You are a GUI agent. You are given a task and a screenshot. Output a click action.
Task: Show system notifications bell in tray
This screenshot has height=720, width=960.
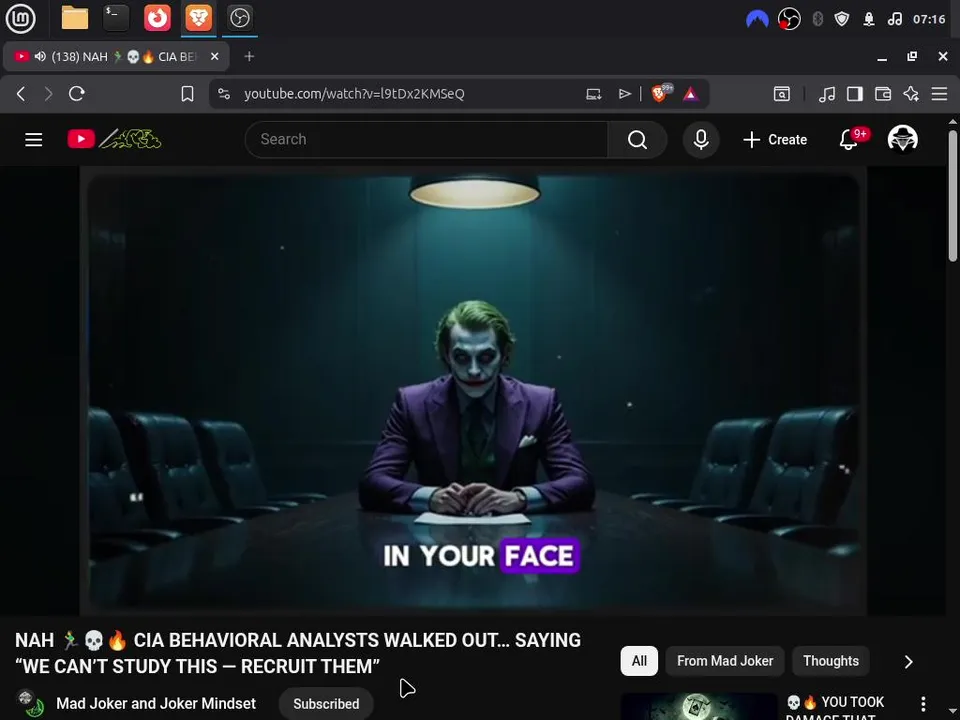[x=869, y=19]
